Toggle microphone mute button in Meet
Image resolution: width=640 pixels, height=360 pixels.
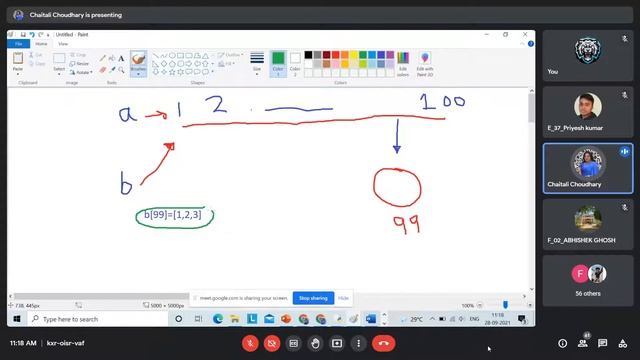point(250,343)
